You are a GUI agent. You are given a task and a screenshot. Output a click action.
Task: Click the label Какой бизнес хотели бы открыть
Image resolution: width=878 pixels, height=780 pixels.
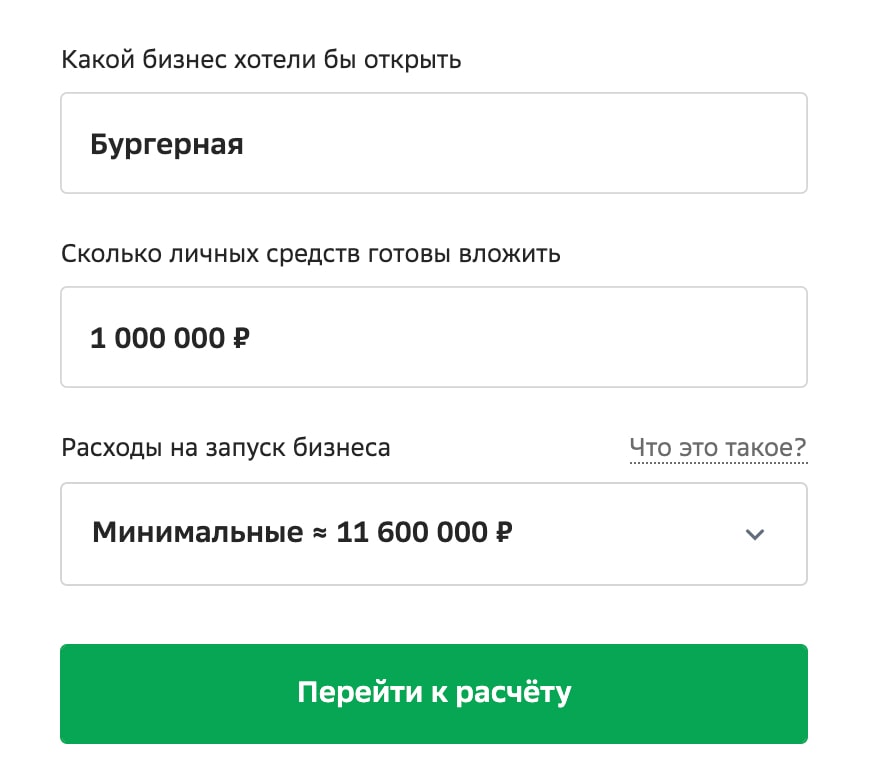tap(261, 60)
